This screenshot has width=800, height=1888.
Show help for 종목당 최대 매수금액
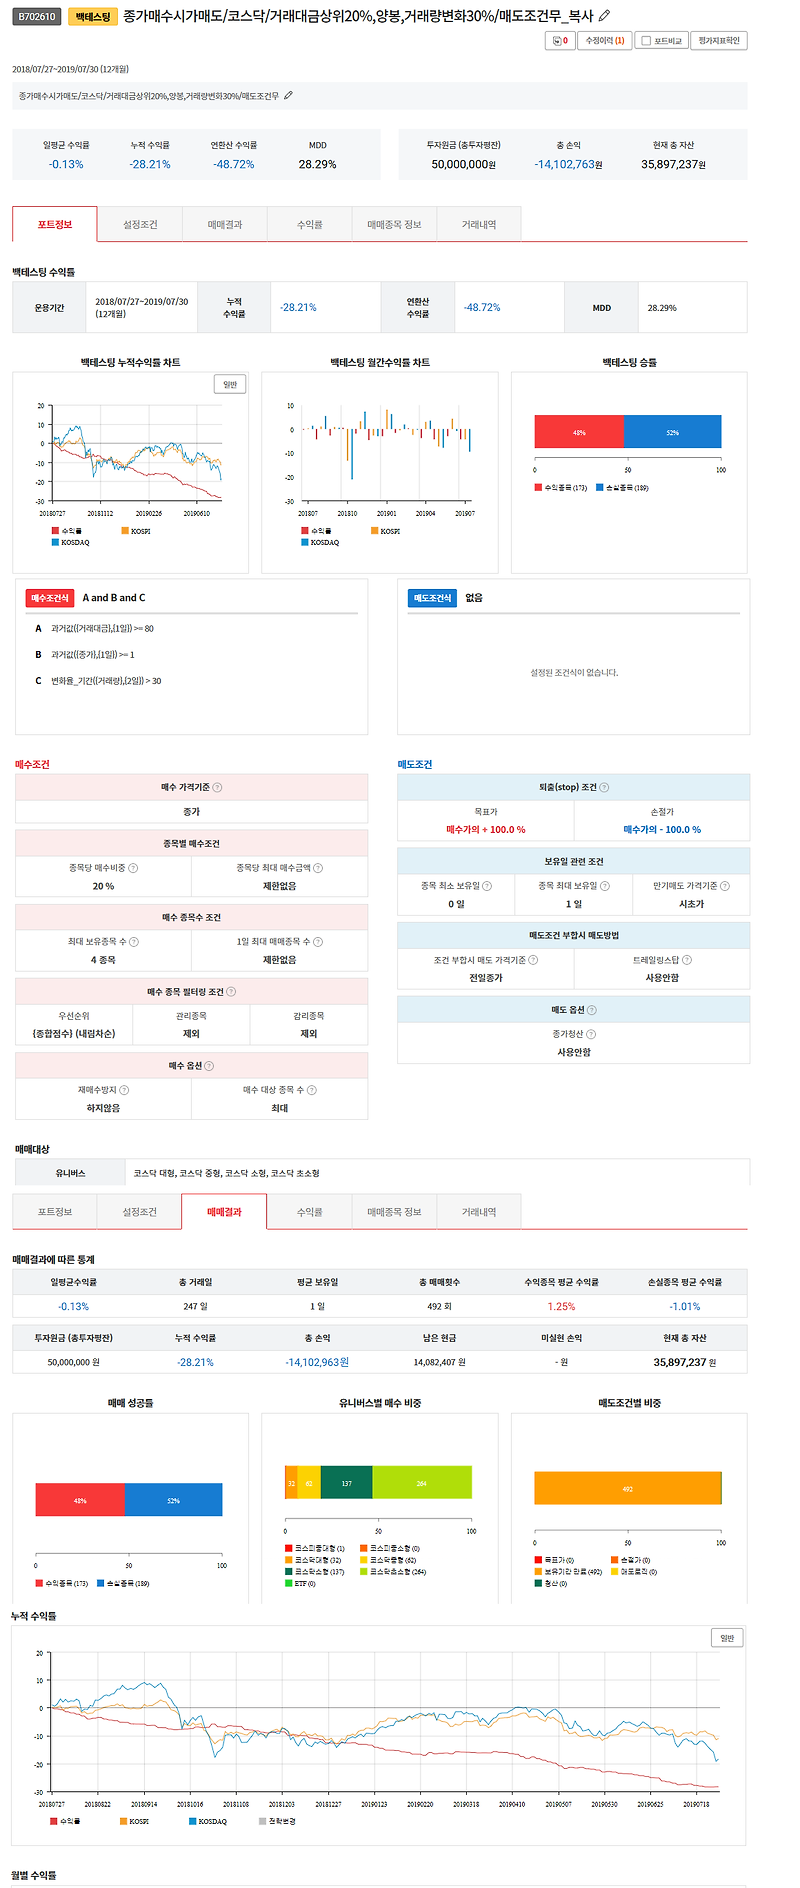tap(318, 868)
